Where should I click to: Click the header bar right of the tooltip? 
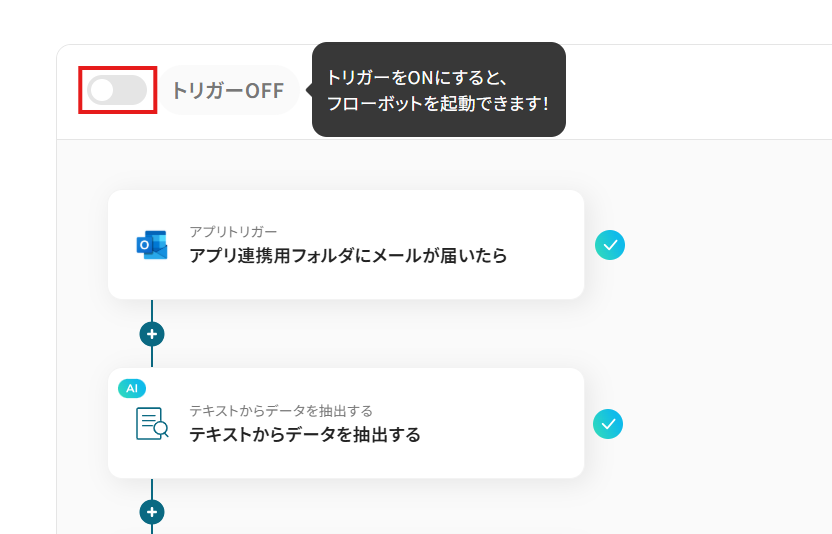pos(700,90)
